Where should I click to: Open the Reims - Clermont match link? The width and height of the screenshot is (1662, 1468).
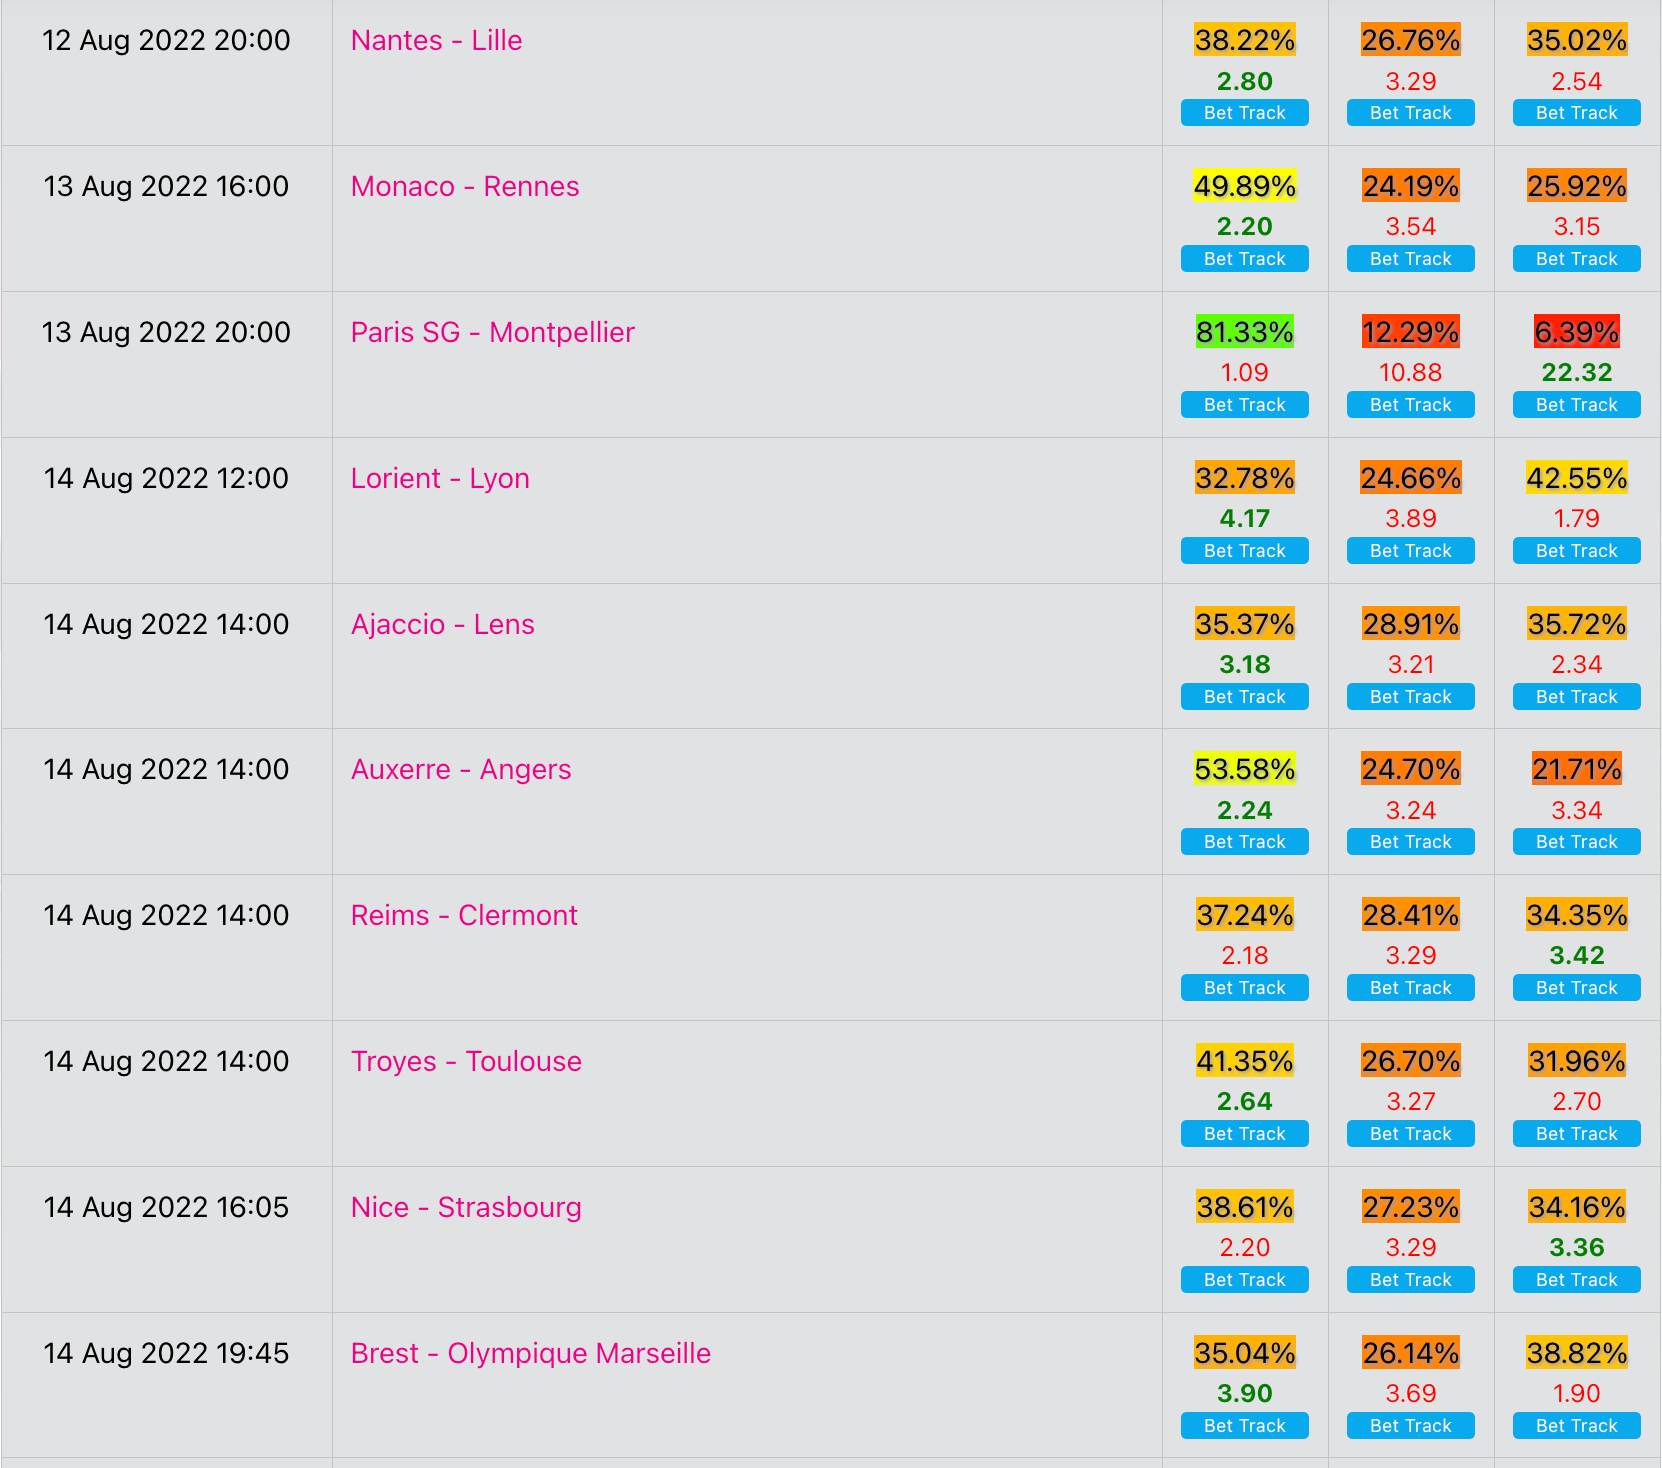(x=464, y=916)
